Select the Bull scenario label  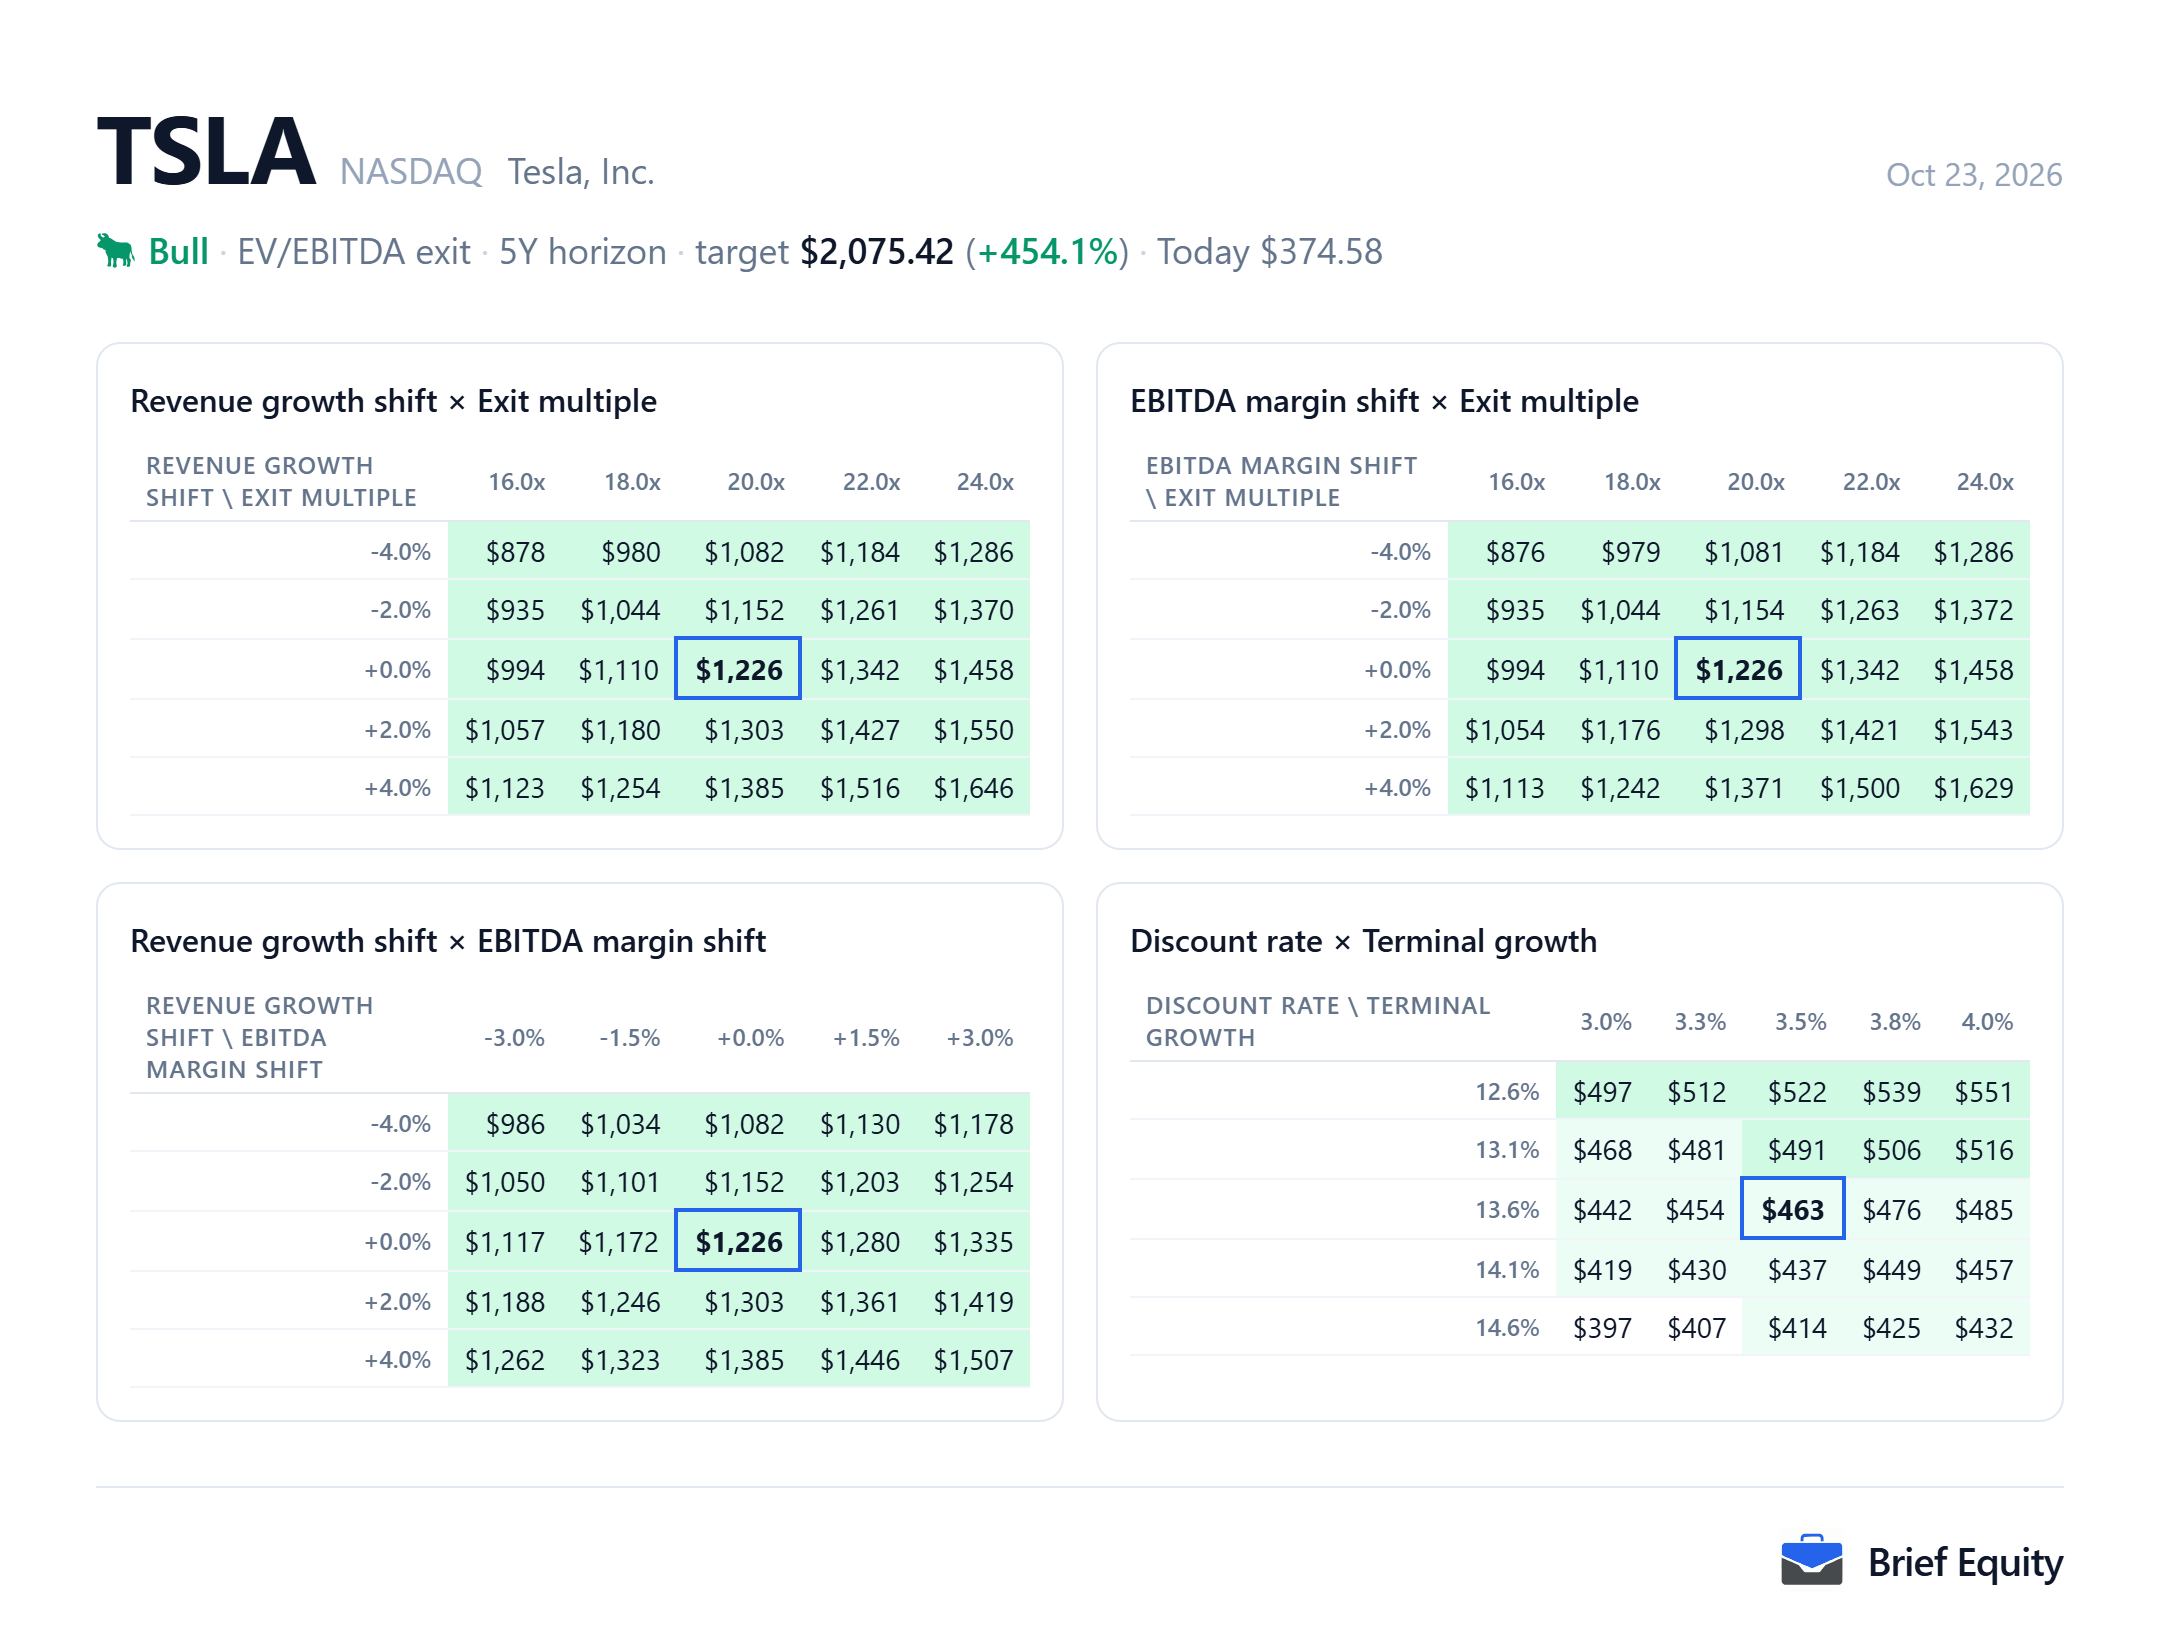[178, 251]
